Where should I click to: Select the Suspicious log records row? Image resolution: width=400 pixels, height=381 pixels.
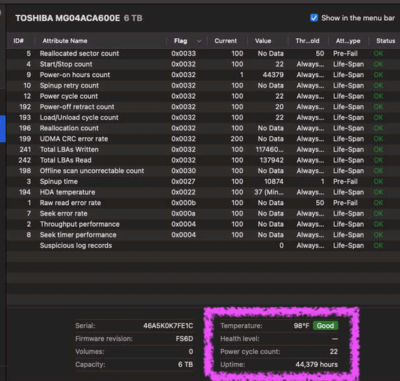[203, 245]
